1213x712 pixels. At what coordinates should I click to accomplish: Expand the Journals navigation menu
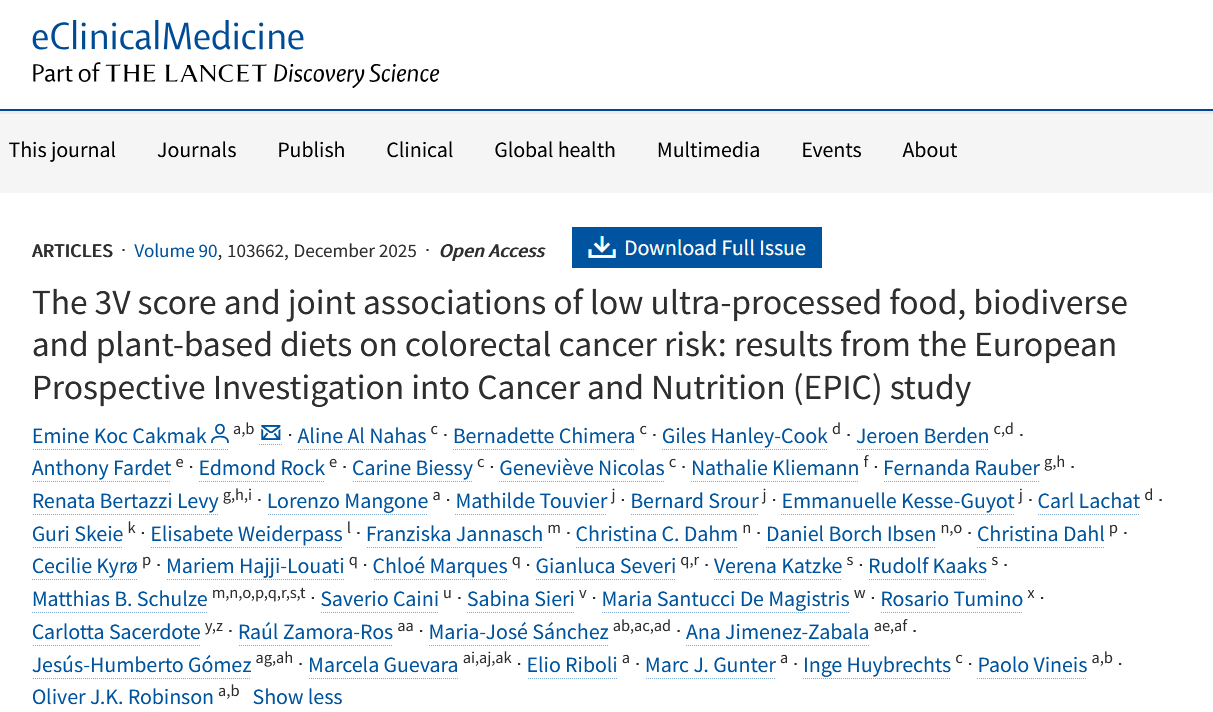tap(197, 150)
